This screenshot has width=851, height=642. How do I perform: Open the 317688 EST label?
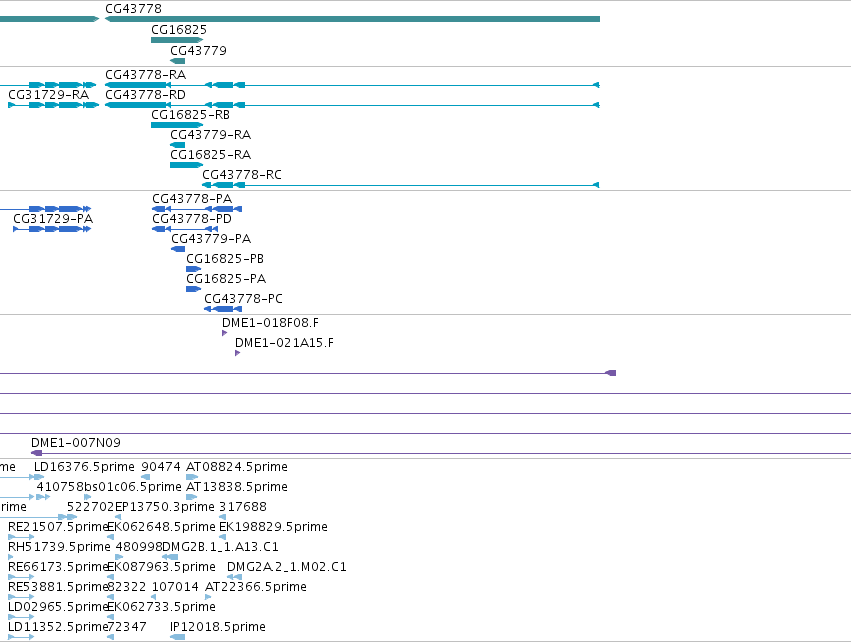pos(243,507)
